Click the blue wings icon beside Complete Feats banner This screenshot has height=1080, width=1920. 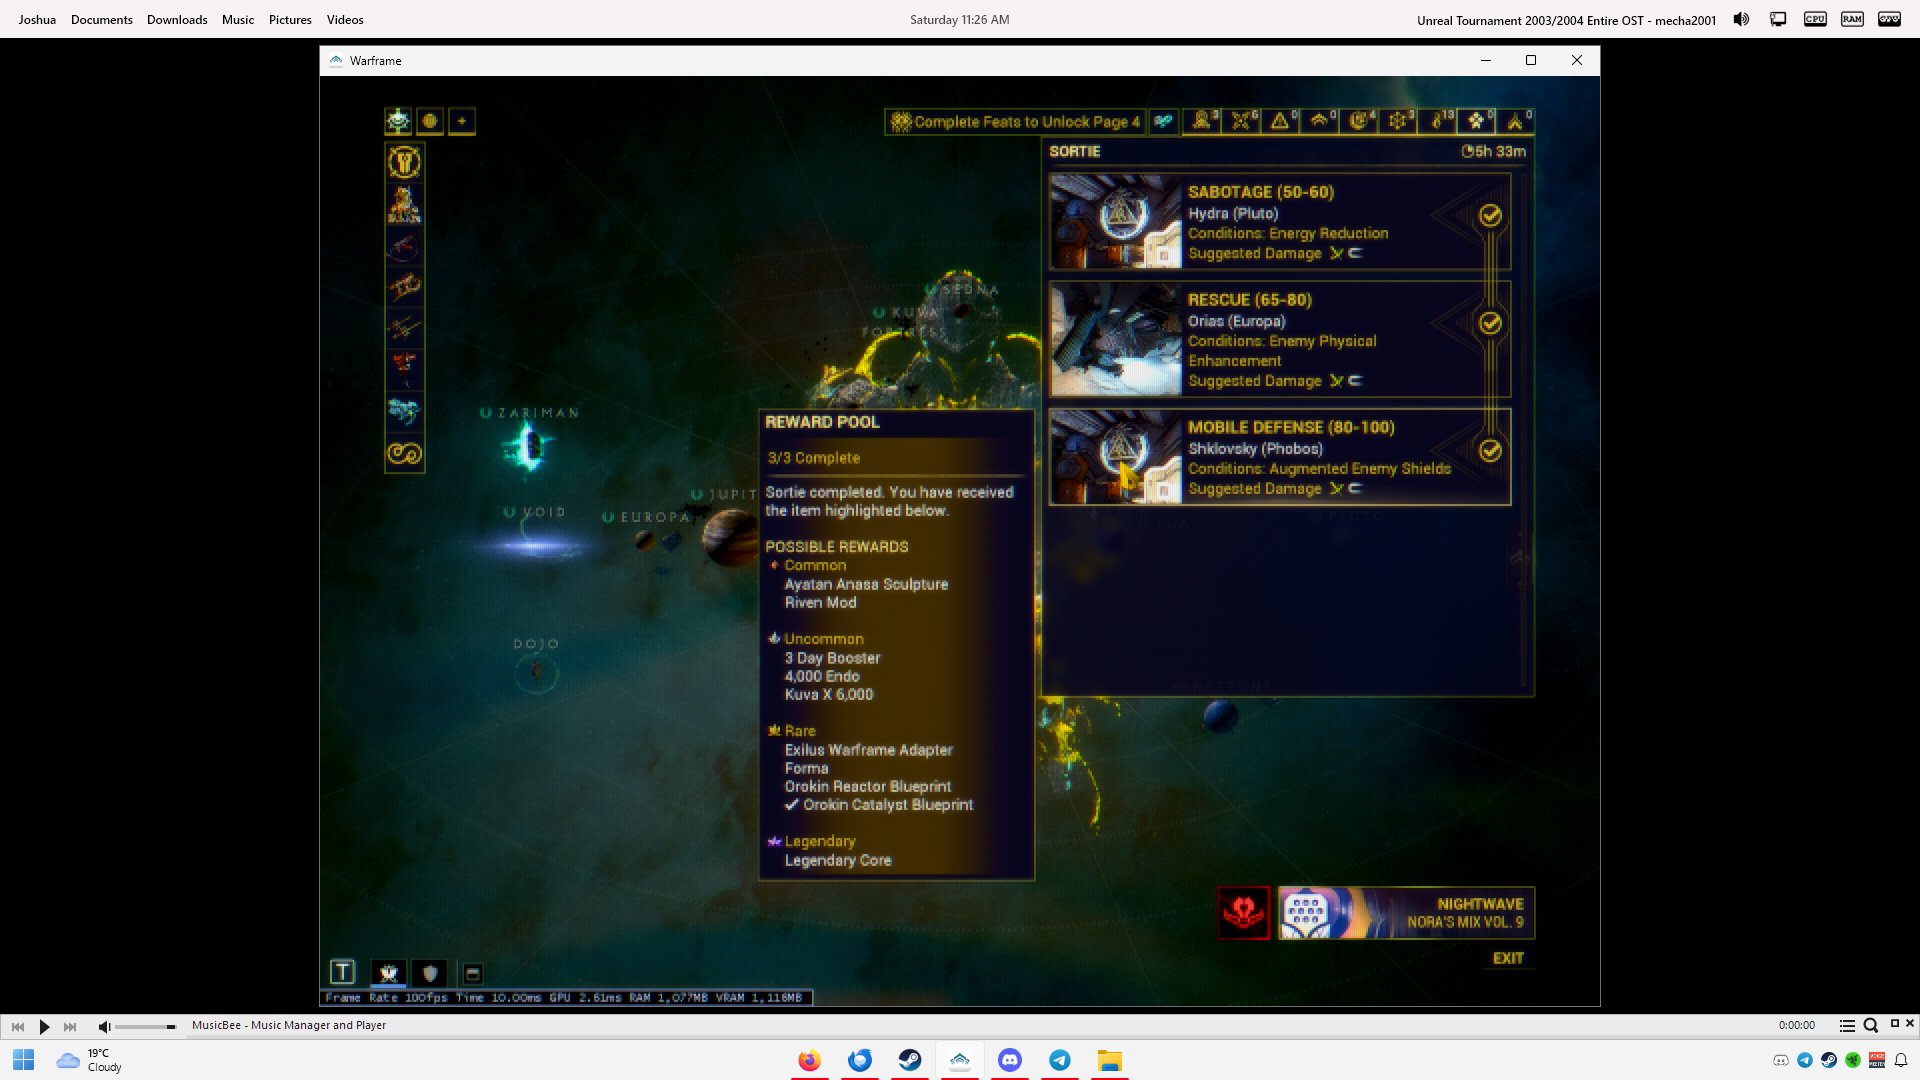point(1163,121)
